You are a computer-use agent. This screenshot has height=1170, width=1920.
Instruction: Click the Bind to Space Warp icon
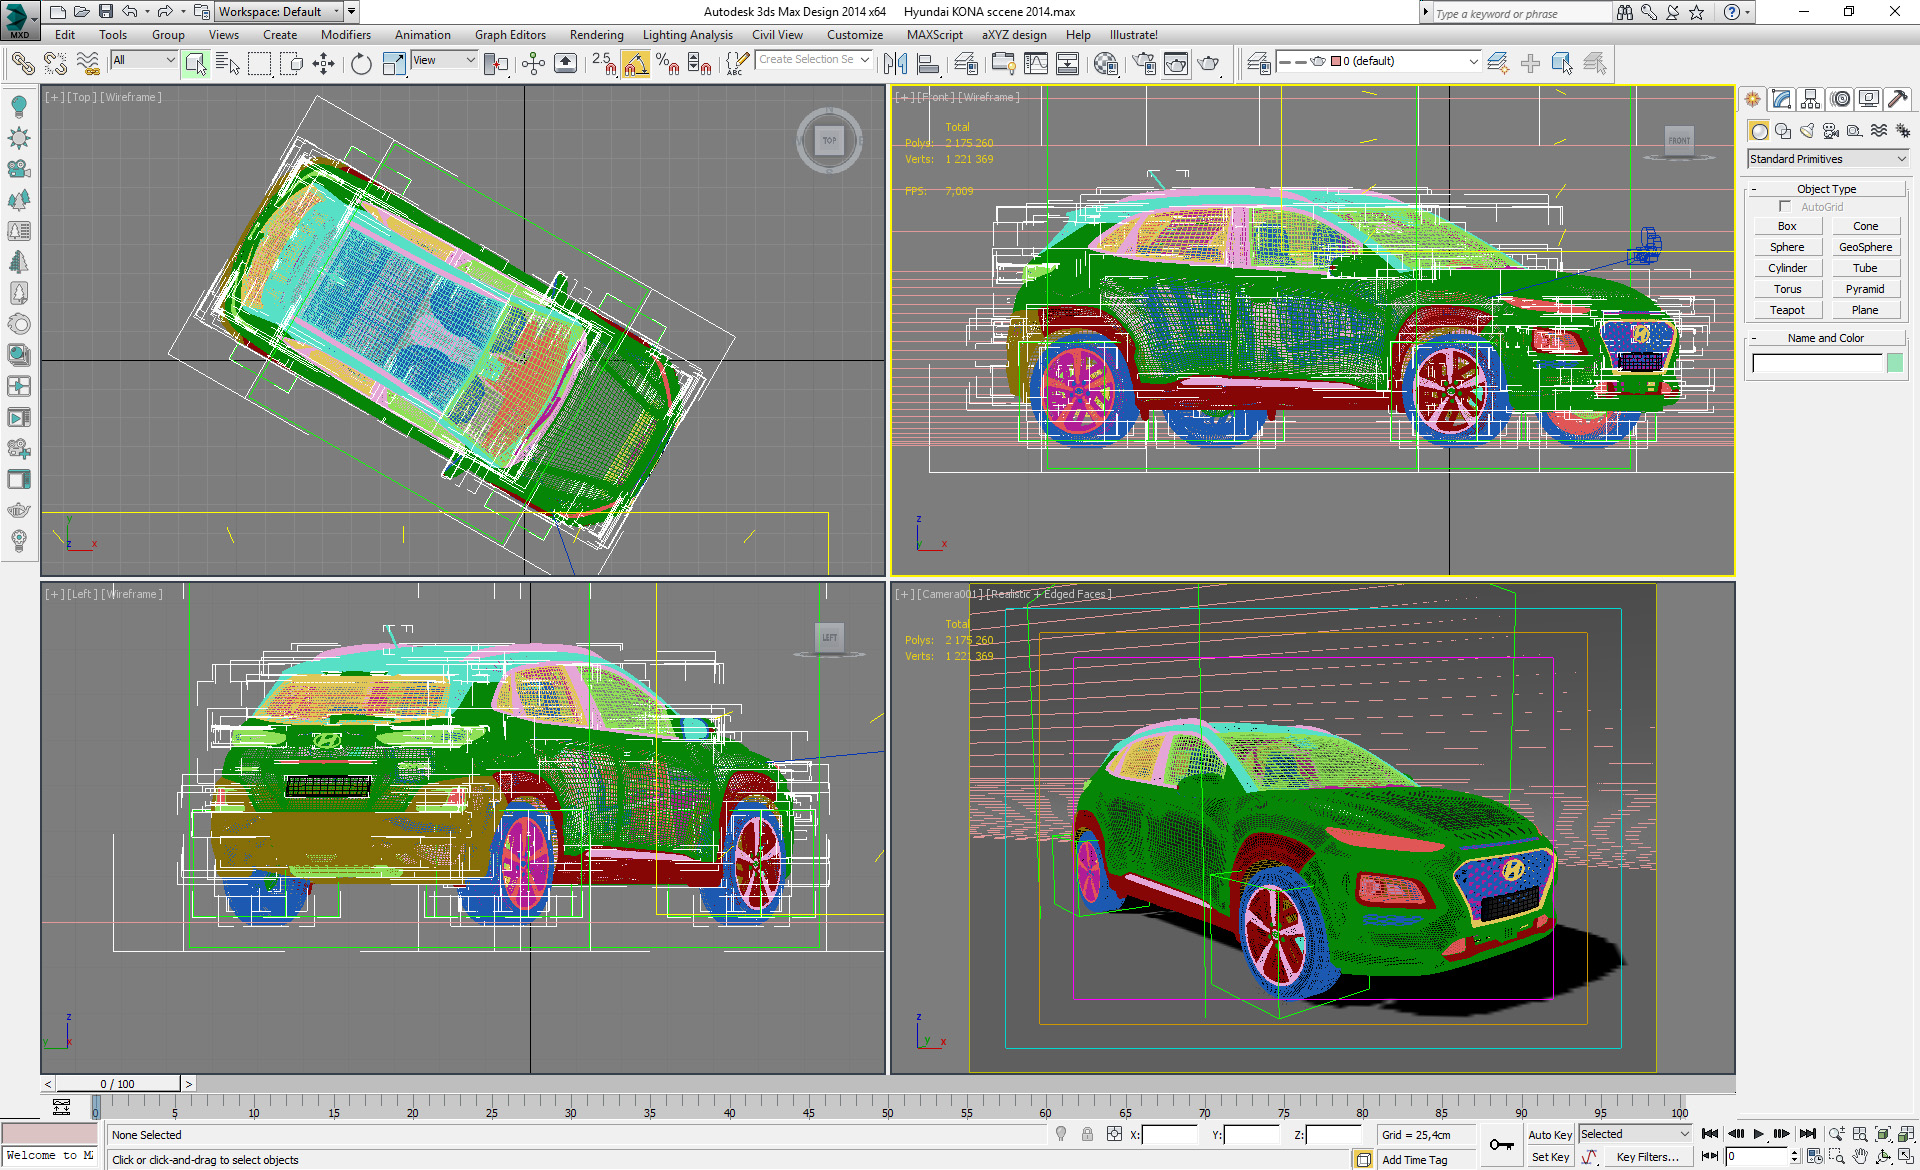88,64
